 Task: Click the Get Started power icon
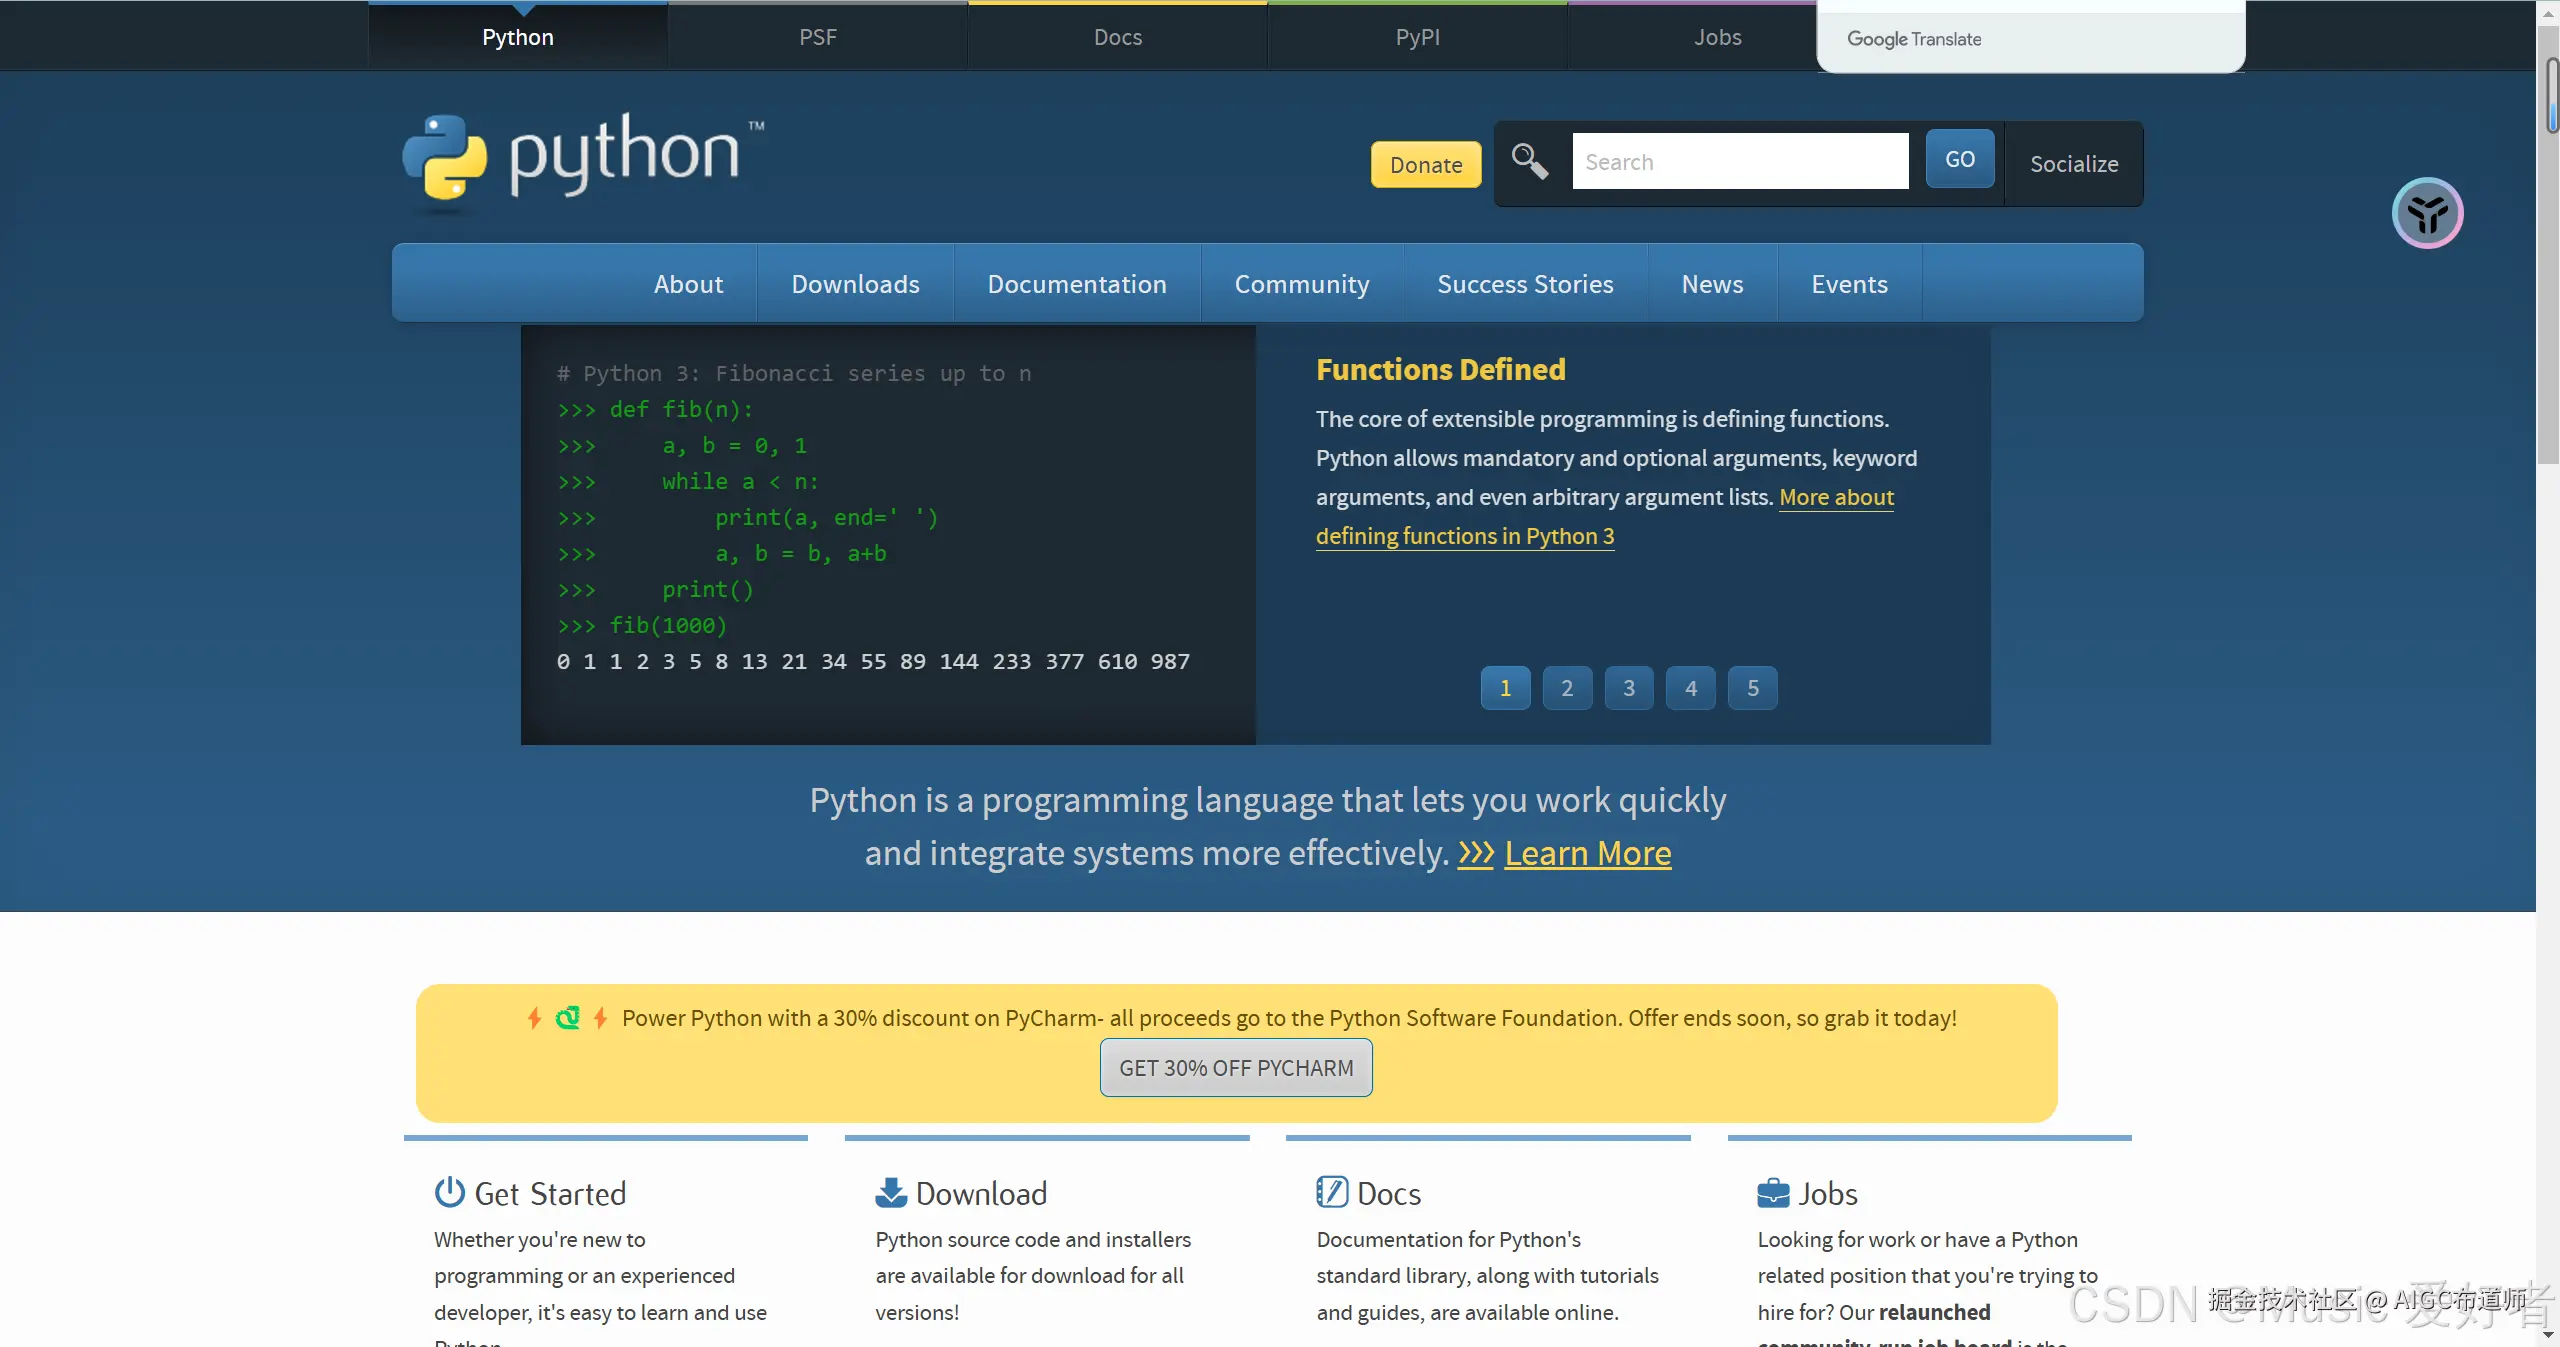(x=449, y=1192)
